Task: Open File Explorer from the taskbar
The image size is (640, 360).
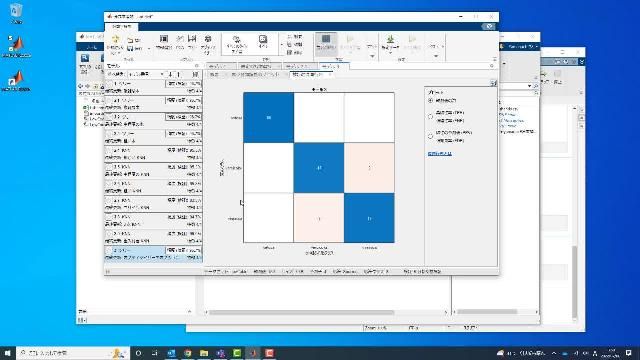Action: pyautogui.click(x=204, y=353)
